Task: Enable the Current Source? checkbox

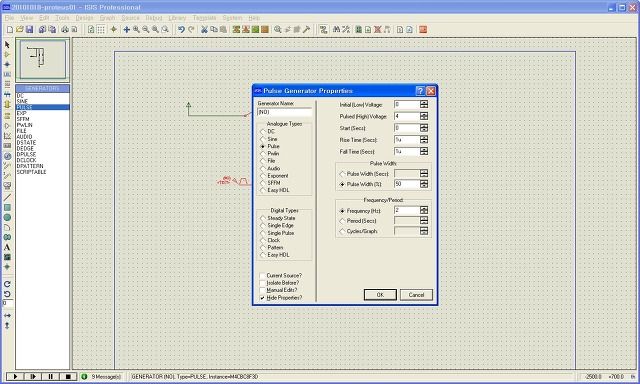Action: [262, 275]
